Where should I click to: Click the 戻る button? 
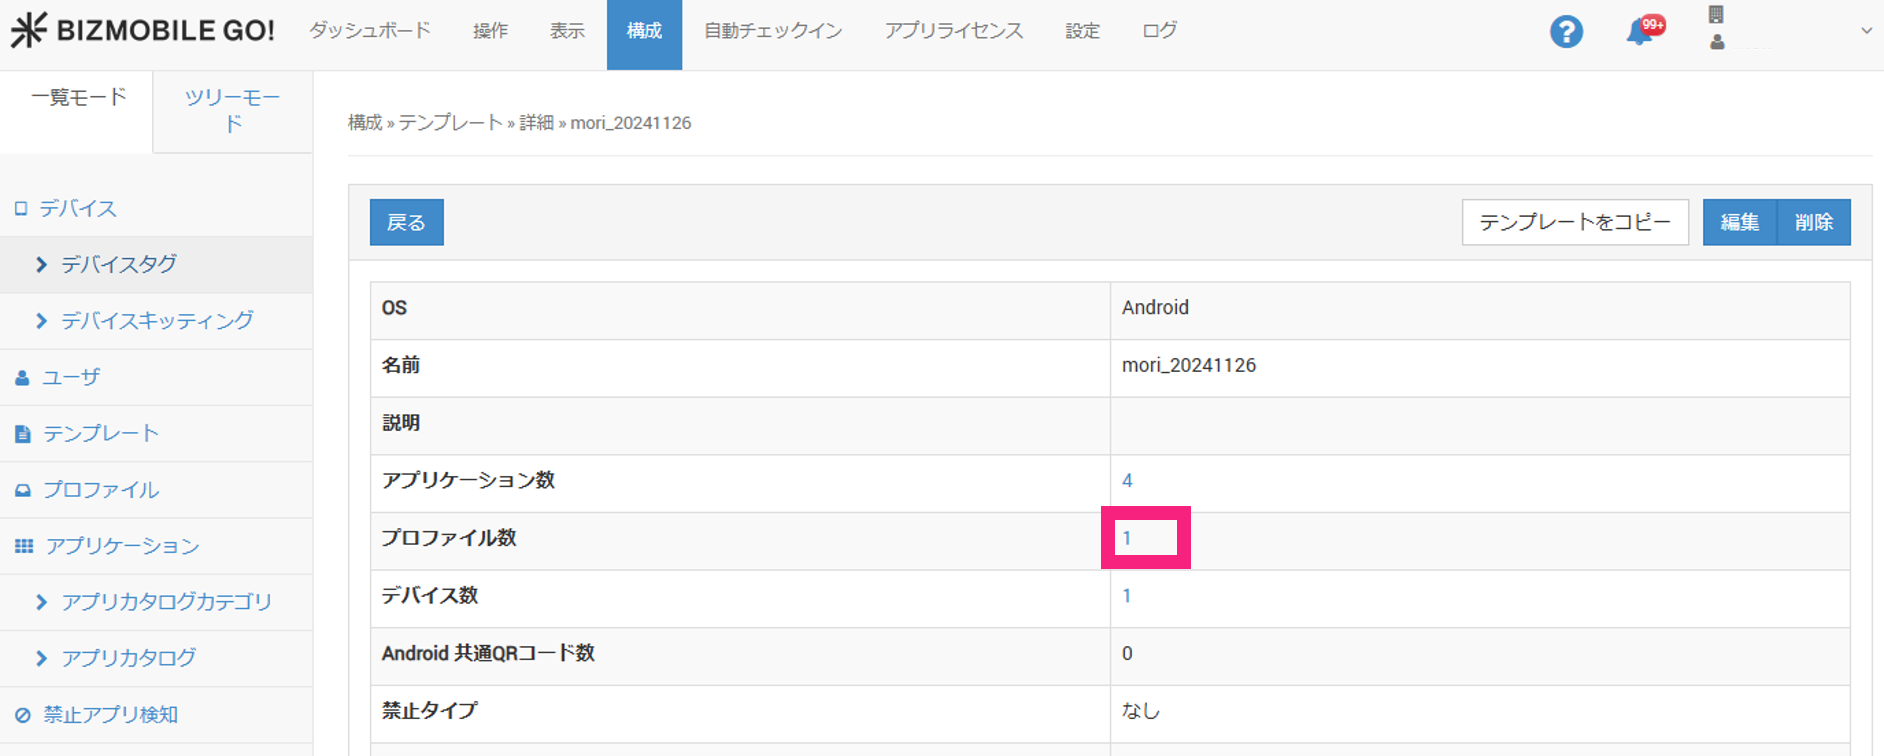point(406,222)
